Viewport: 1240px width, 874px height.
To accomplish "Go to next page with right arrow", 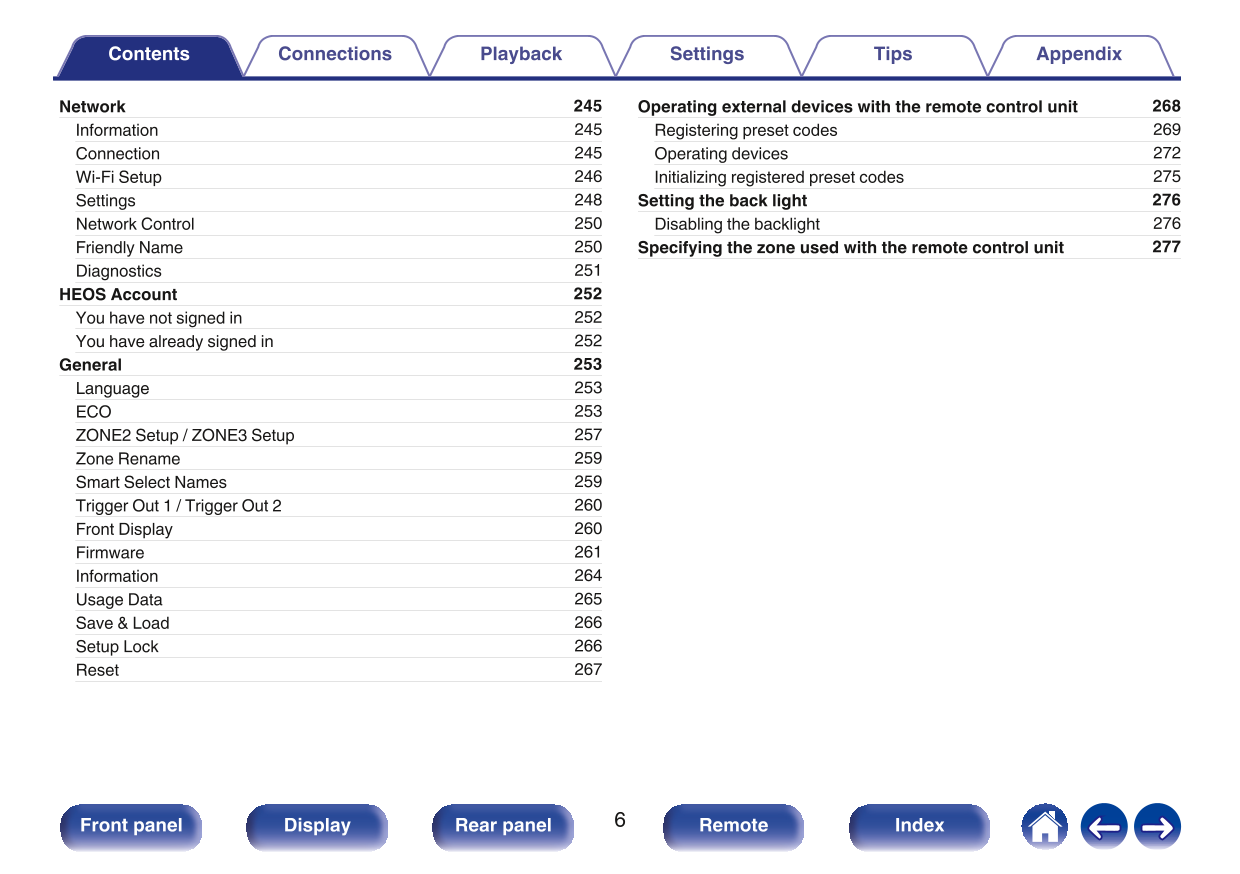I will (1157, 827).
